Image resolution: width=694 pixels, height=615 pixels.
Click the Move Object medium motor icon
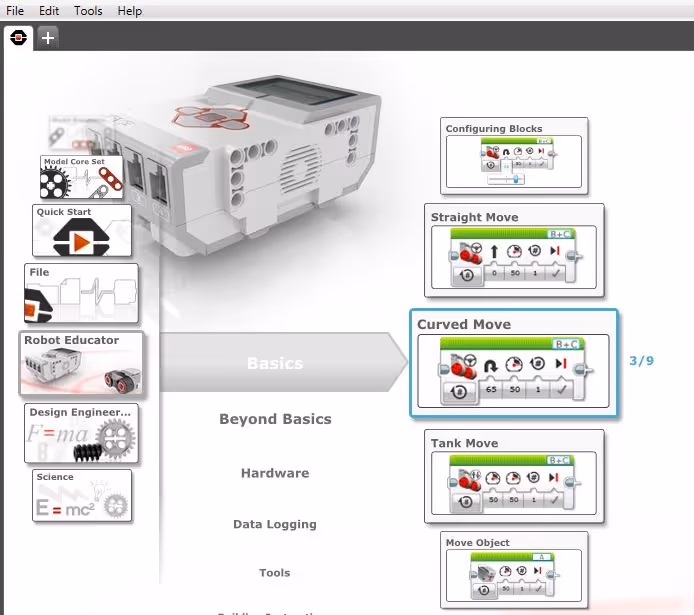tap(486, 573)
